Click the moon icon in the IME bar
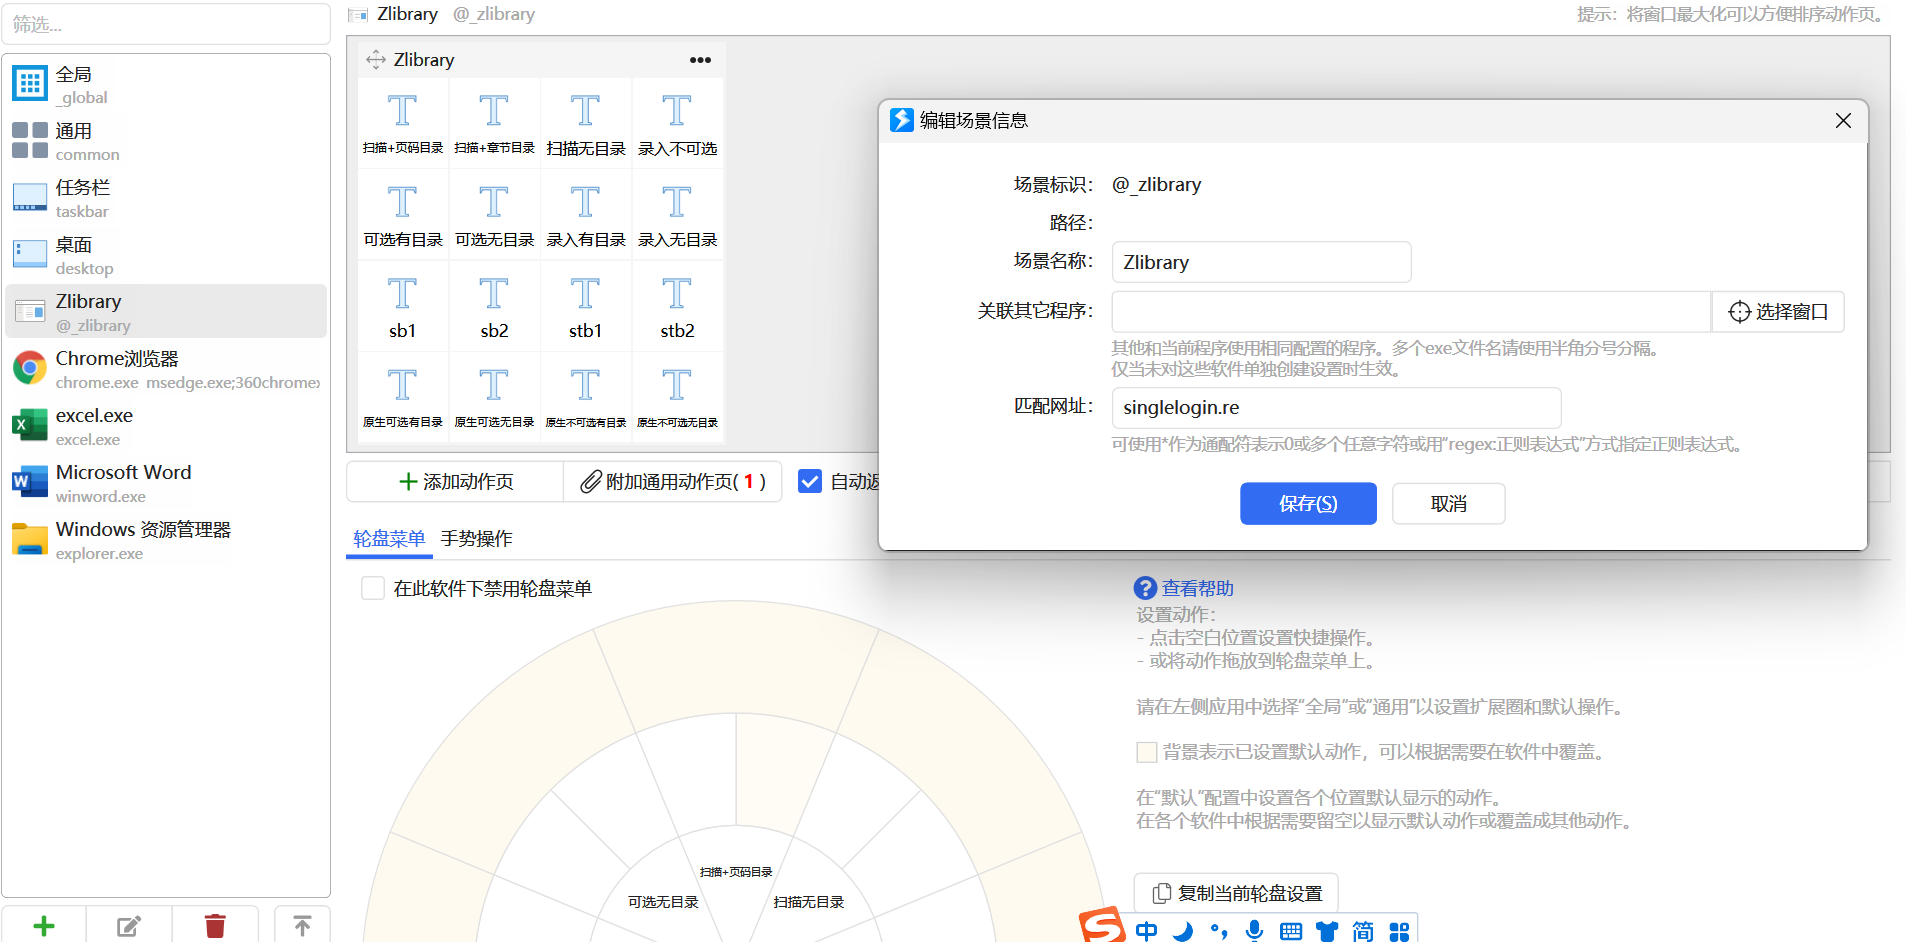Image resolution: width=1906 pixels, height=942 pixels. (x=1183, y=931)
